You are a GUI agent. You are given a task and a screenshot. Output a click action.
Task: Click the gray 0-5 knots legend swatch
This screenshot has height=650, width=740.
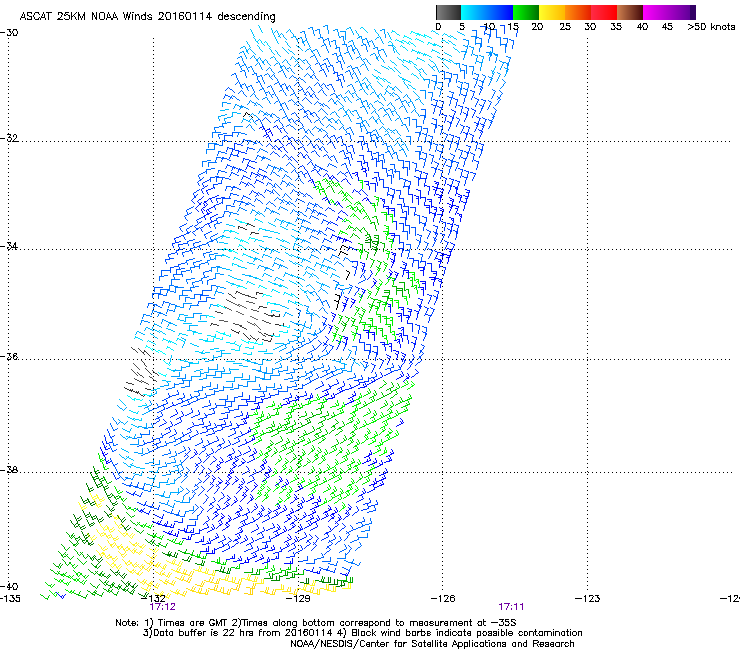448,12
